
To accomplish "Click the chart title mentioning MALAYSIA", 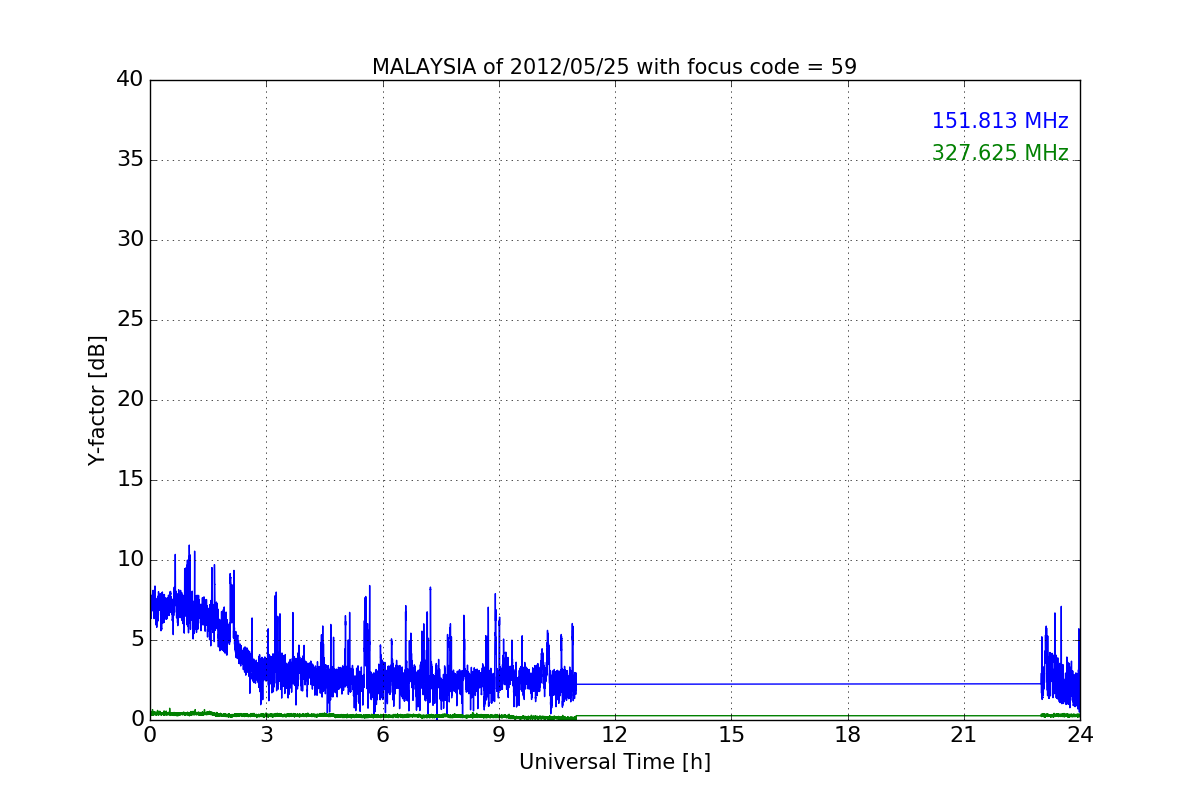I will pos(614,67).
